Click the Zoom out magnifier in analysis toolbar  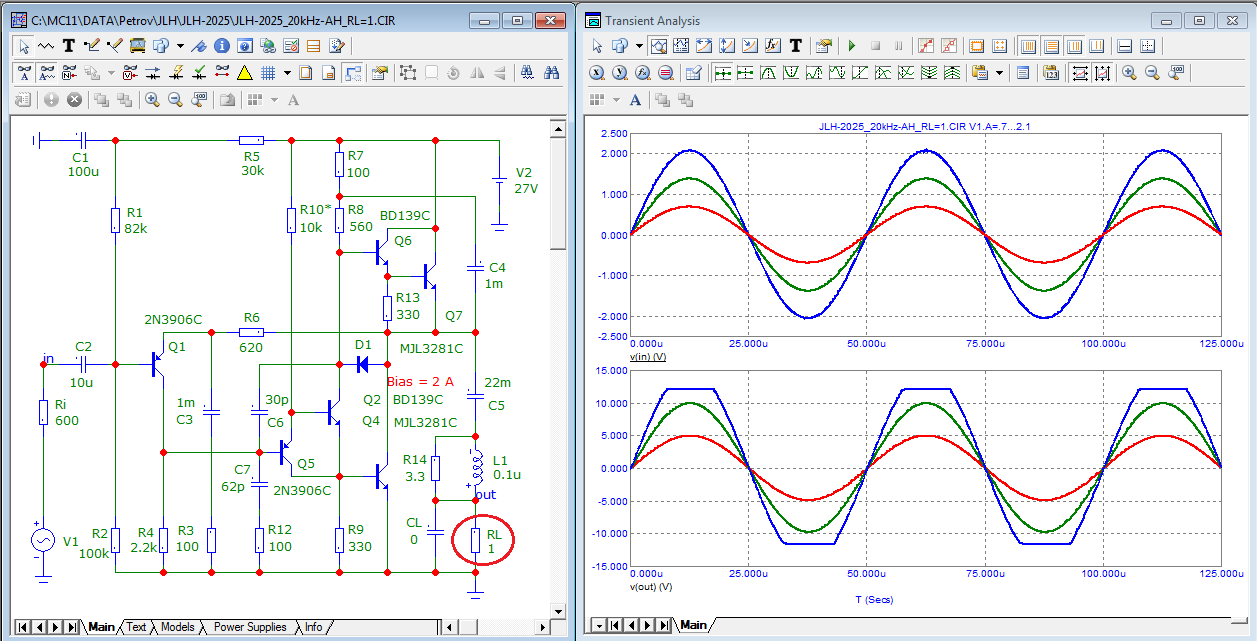coord(1152,72)
